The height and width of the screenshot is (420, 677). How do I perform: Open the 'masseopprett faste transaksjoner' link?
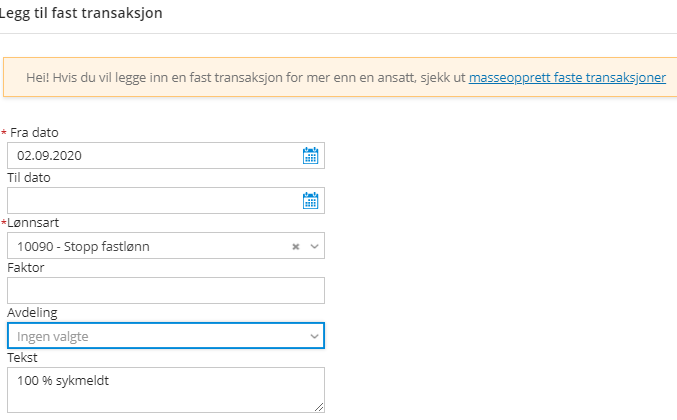[x=567, y=77]
